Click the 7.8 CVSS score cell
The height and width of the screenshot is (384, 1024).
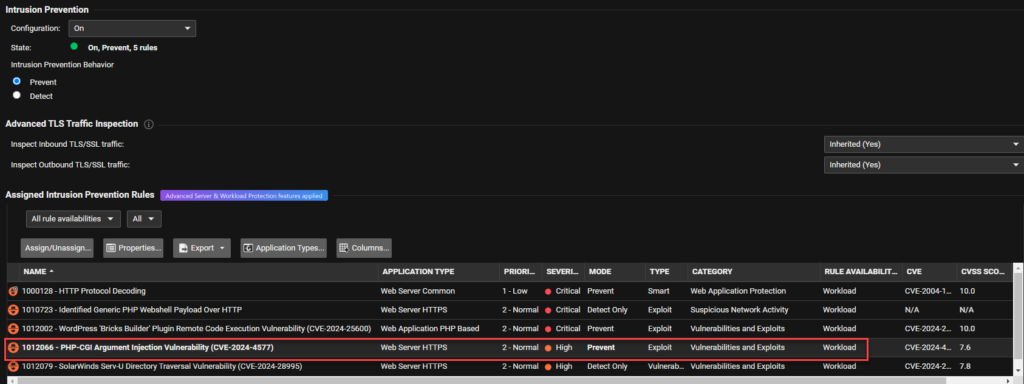(x=965, y=366)
